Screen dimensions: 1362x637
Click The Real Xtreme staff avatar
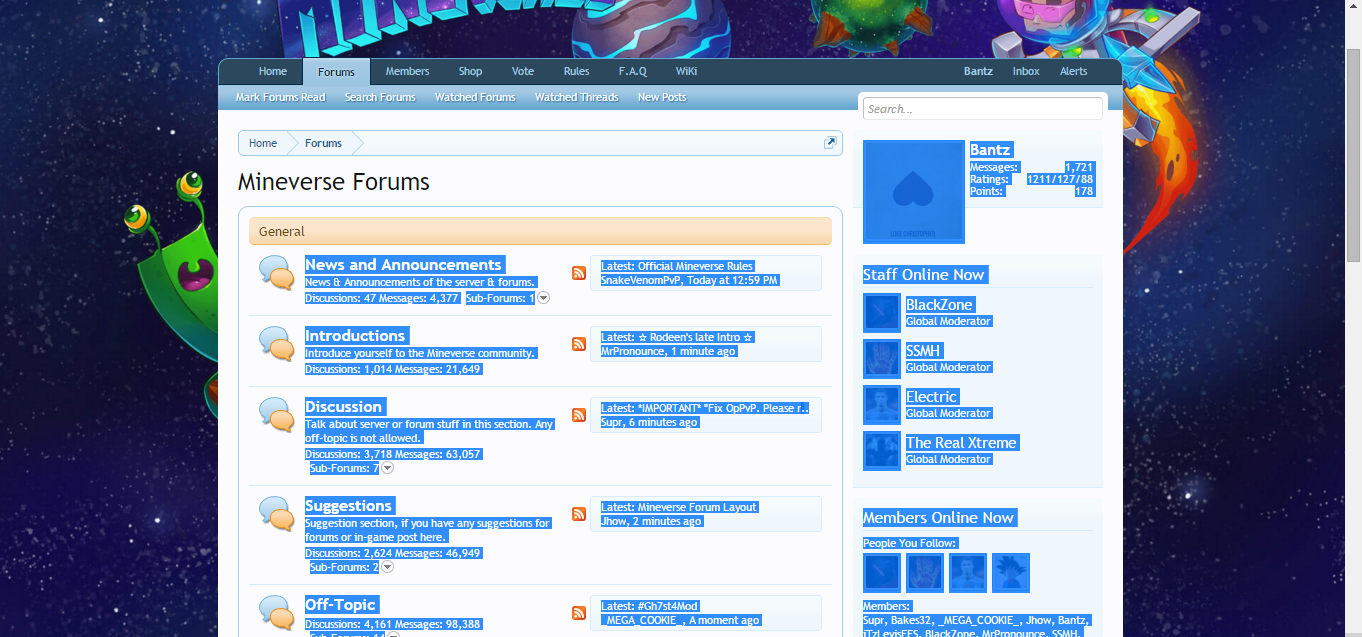click(x=882, y=451)
